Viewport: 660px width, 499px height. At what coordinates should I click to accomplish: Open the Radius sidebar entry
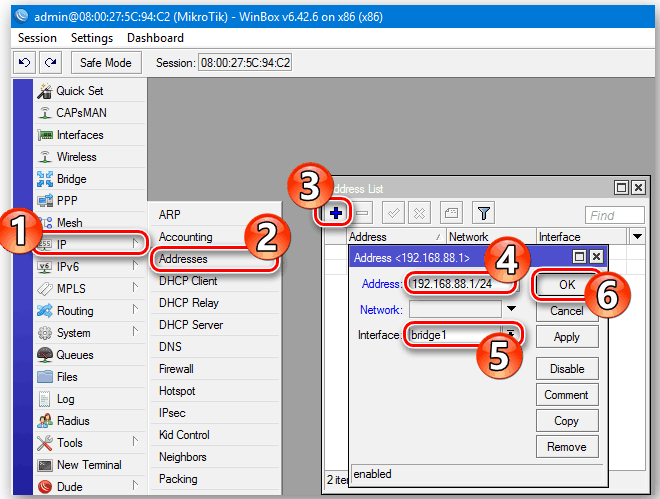coord(90,421)
